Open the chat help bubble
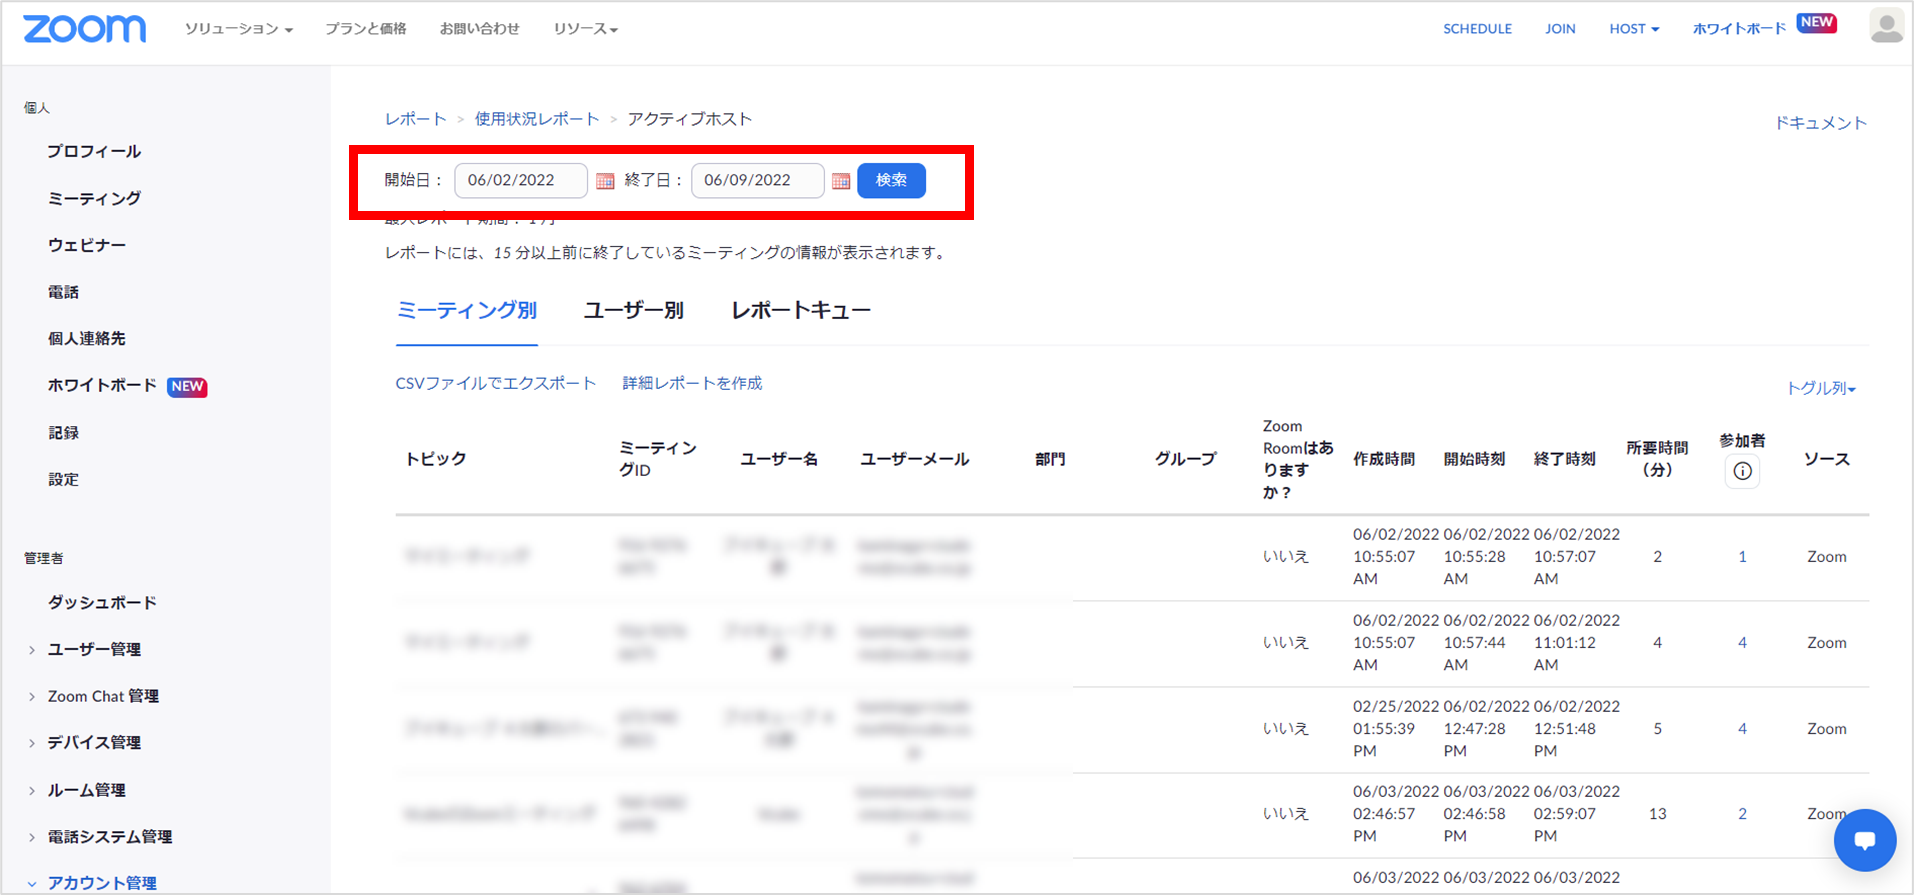 1865,840
